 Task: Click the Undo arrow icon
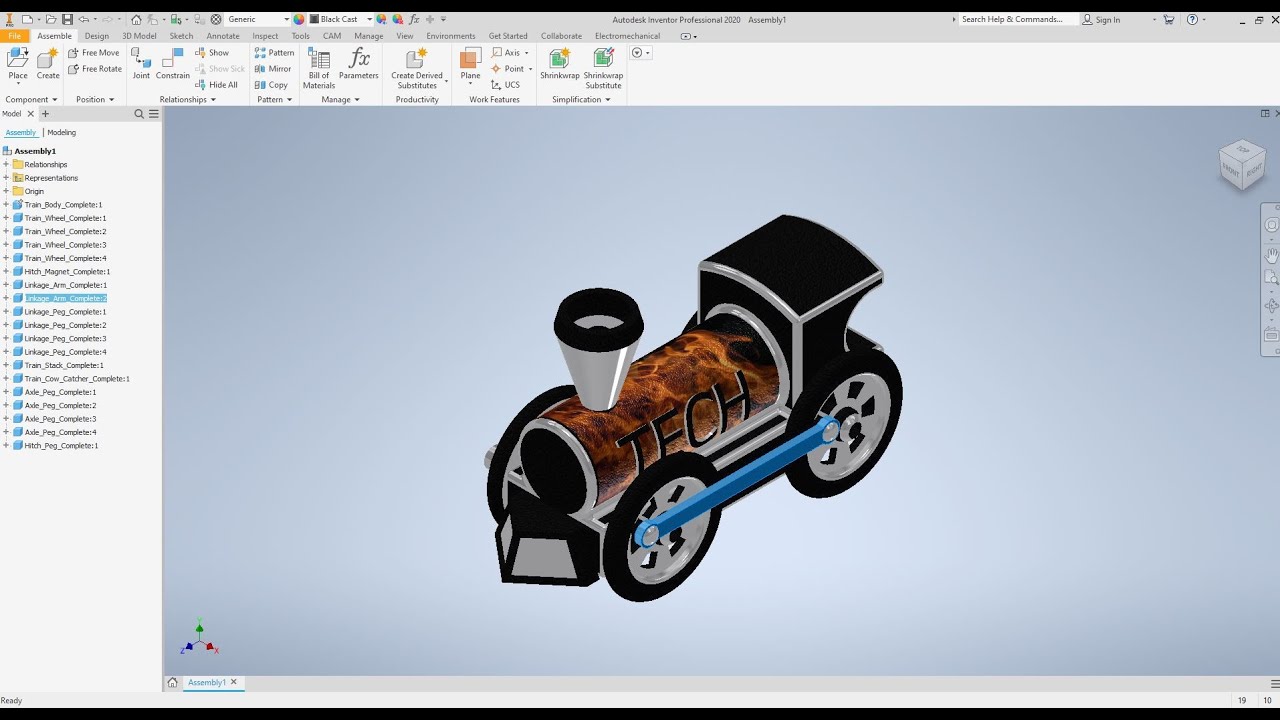84,19
